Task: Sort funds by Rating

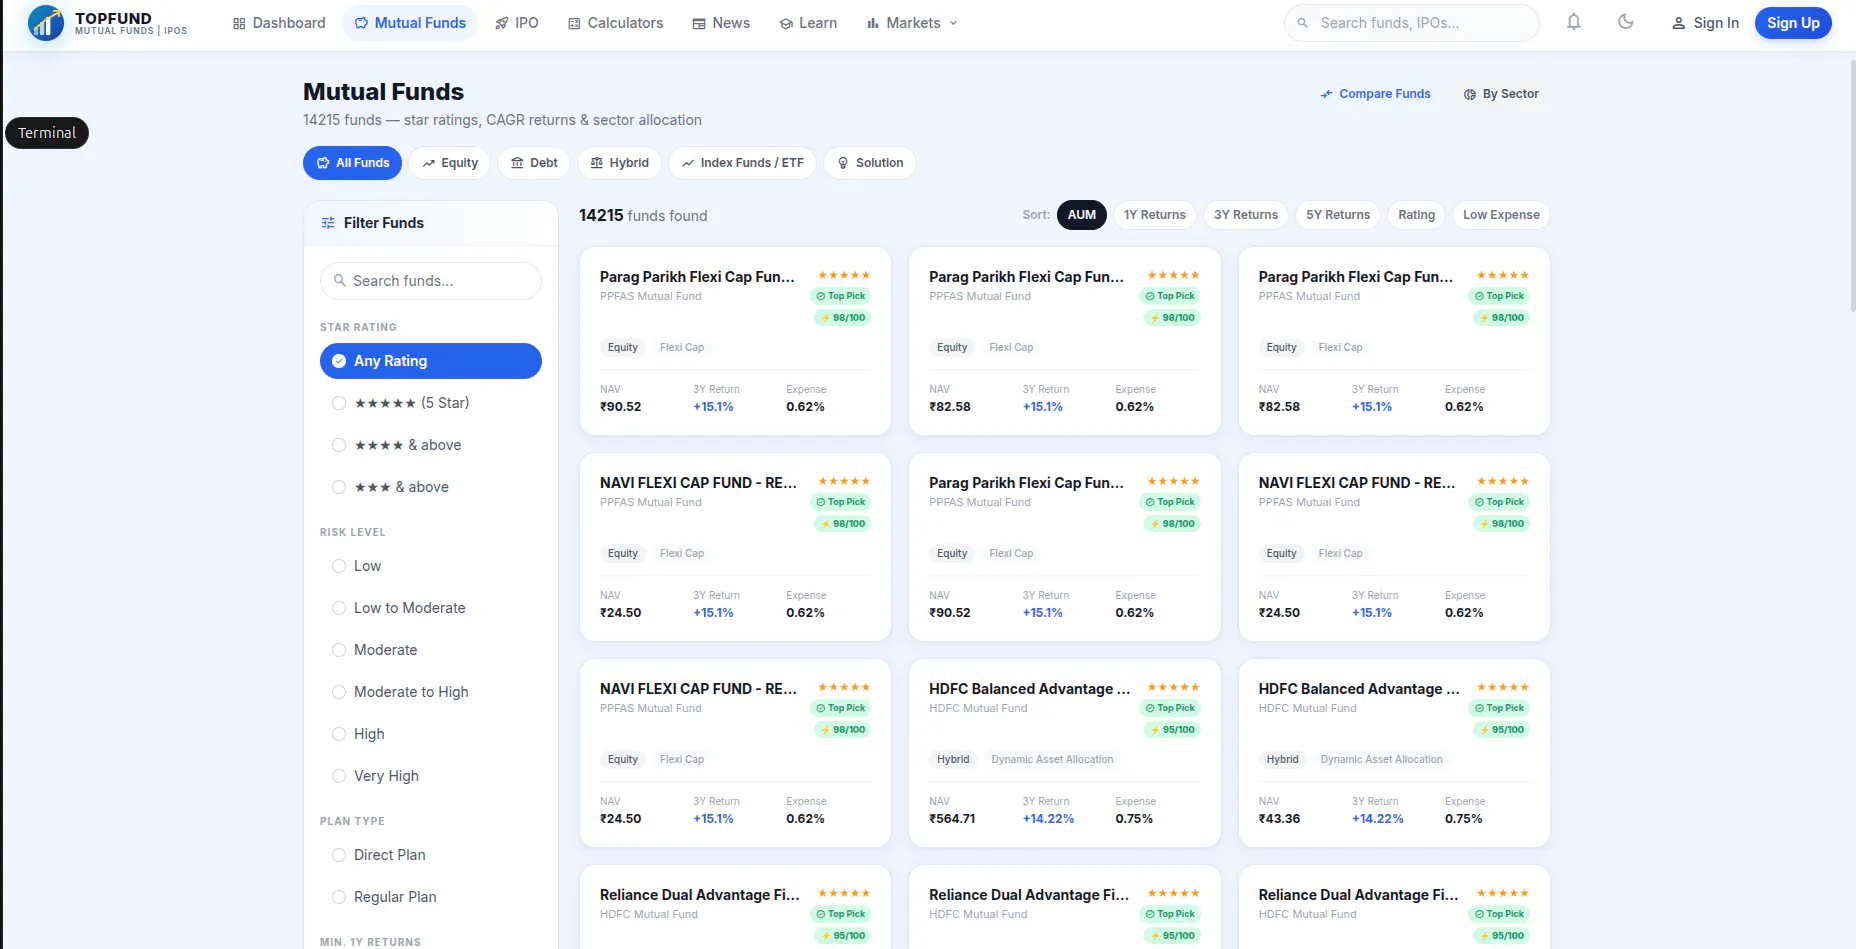Action: pyautogui.click(x=1416, y=215)
